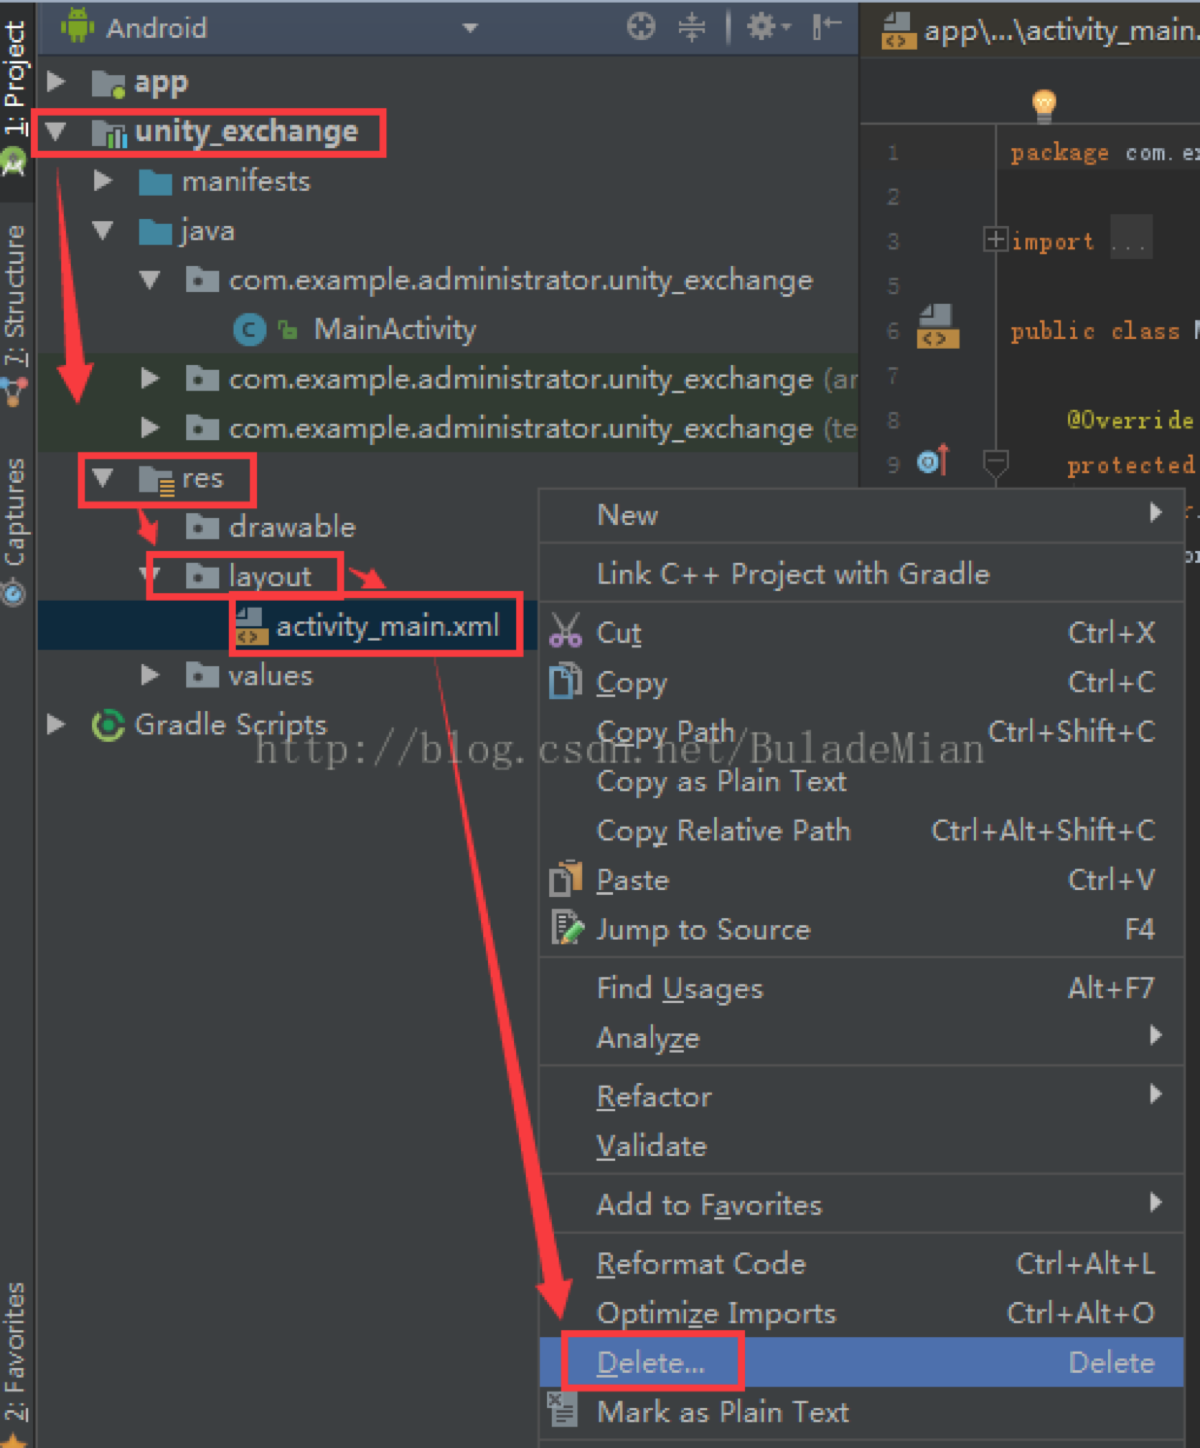
Task: Choose Find Usages from the context menu
Action: [861, 989]
